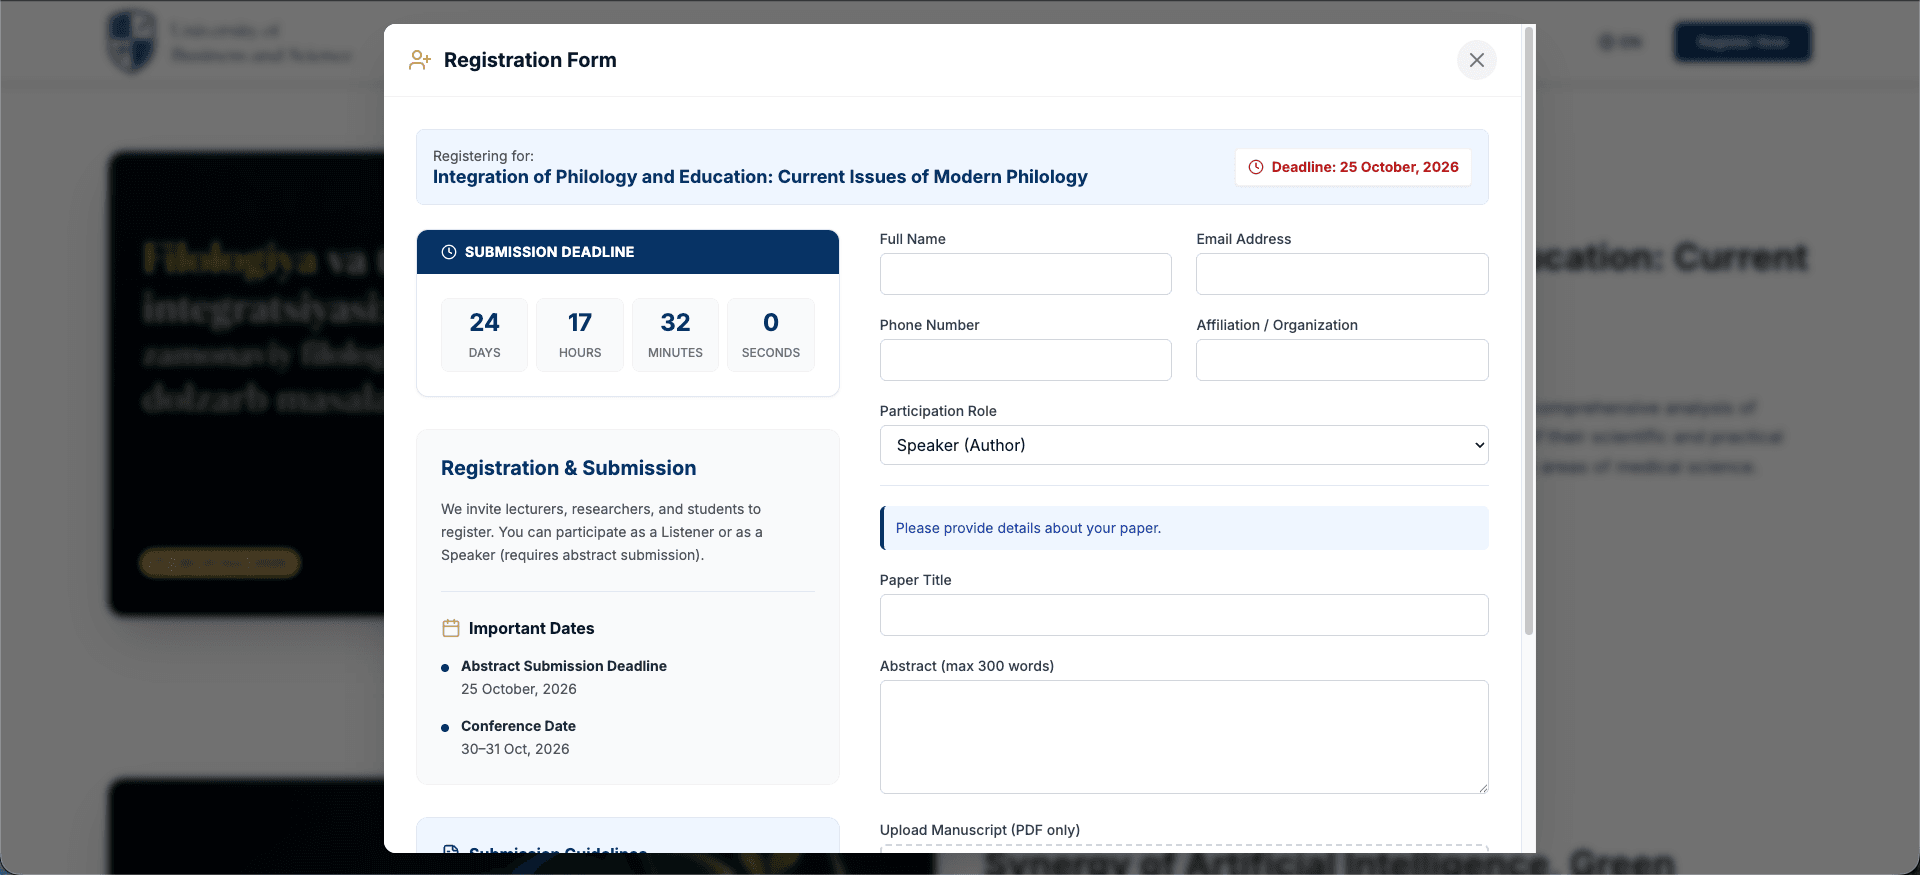Viewport: 1920px width, 875px height.
Task: Click the dialog's vertical scrollbar
Action: [1528, 330]
